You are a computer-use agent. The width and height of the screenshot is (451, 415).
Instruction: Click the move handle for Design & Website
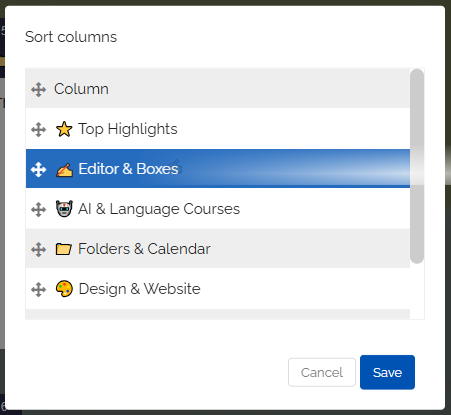tap(38, 289)
